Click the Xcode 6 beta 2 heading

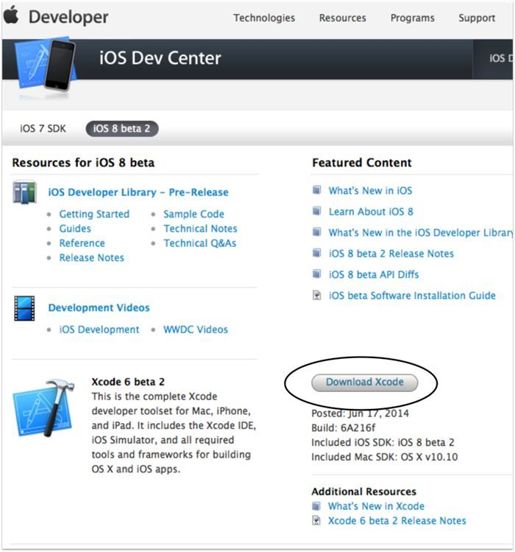[128, 382]
